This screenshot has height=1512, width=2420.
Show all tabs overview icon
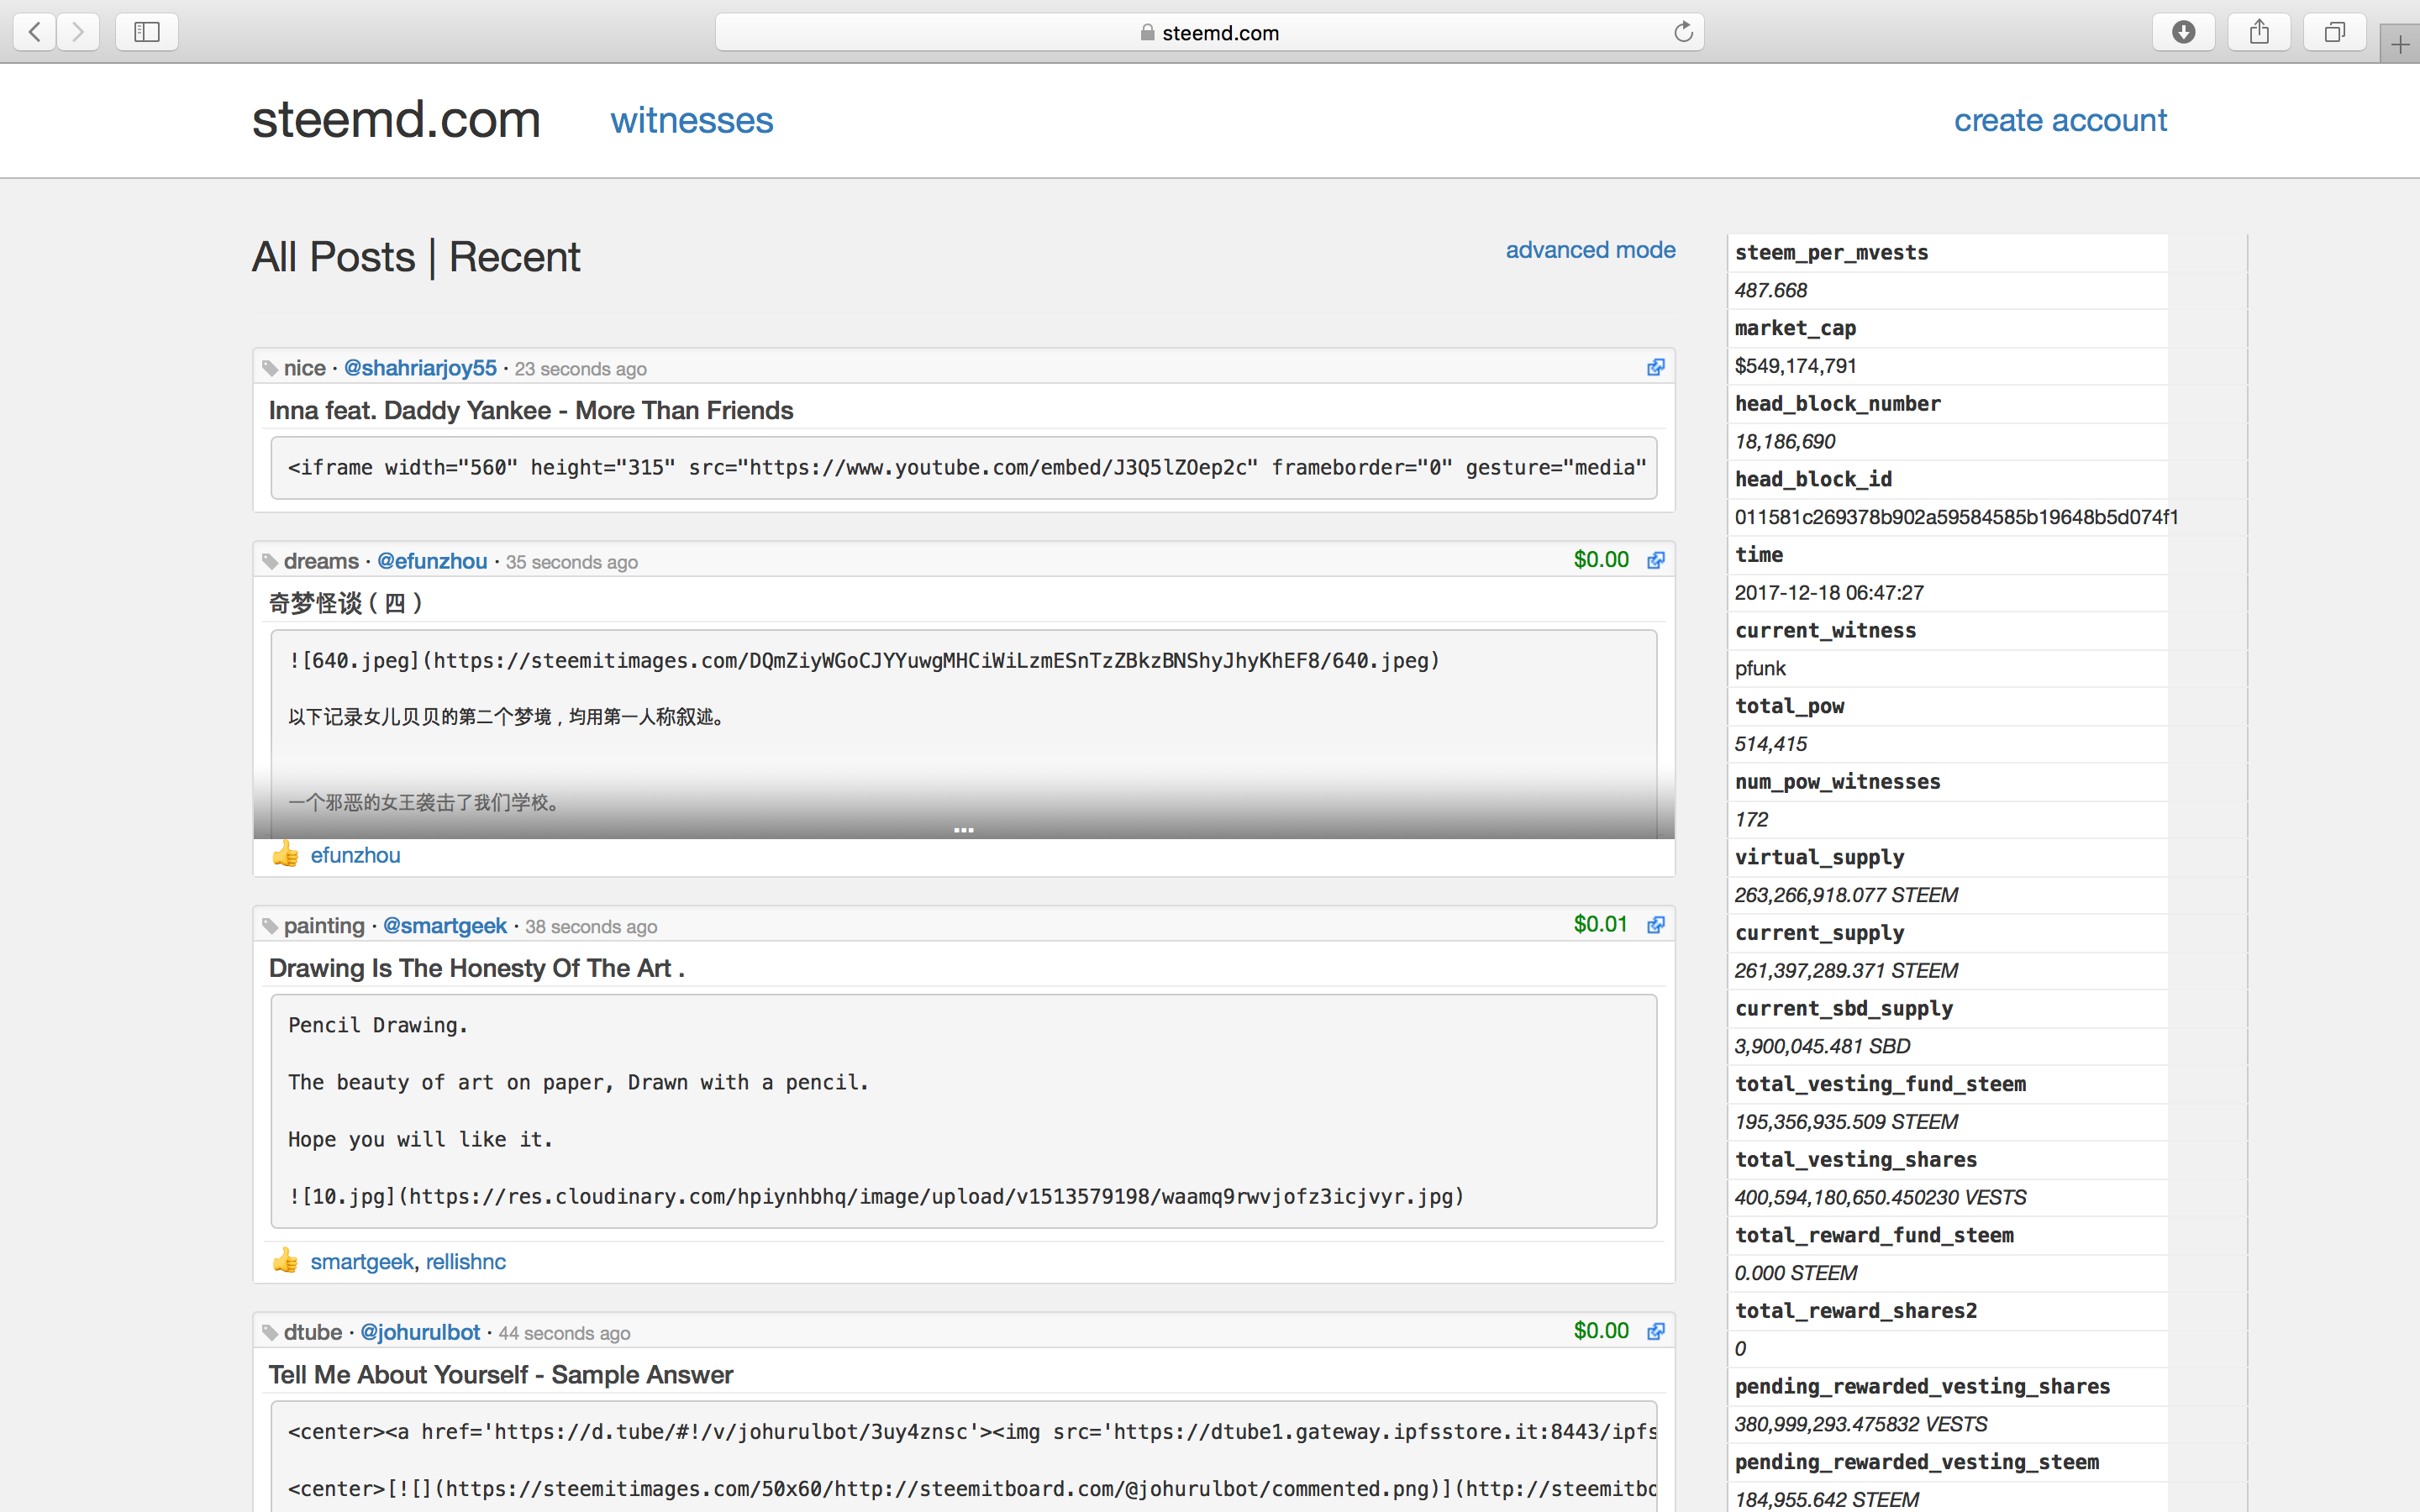coord(2334,32)
